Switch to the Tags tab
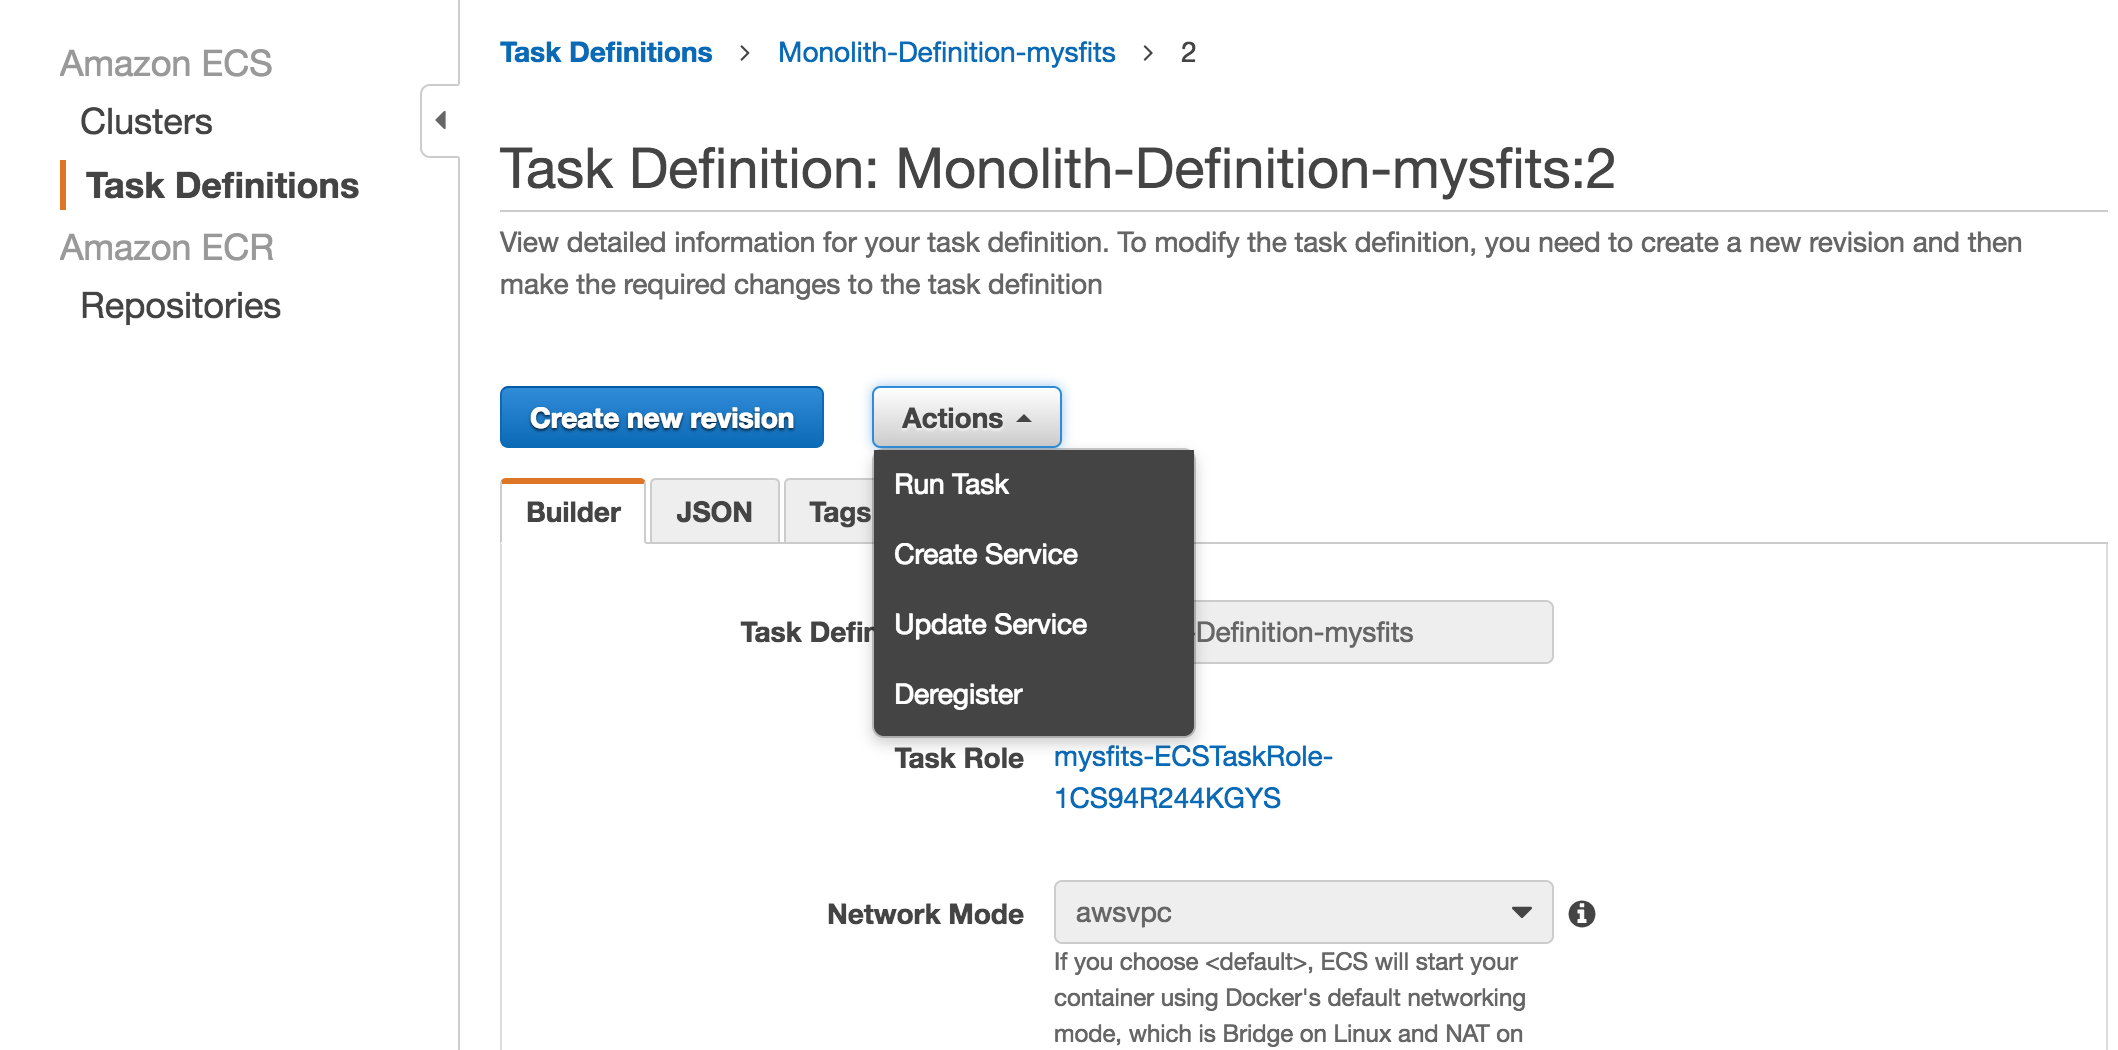Screen dimensions: 2118x1050 click(830, 512)
